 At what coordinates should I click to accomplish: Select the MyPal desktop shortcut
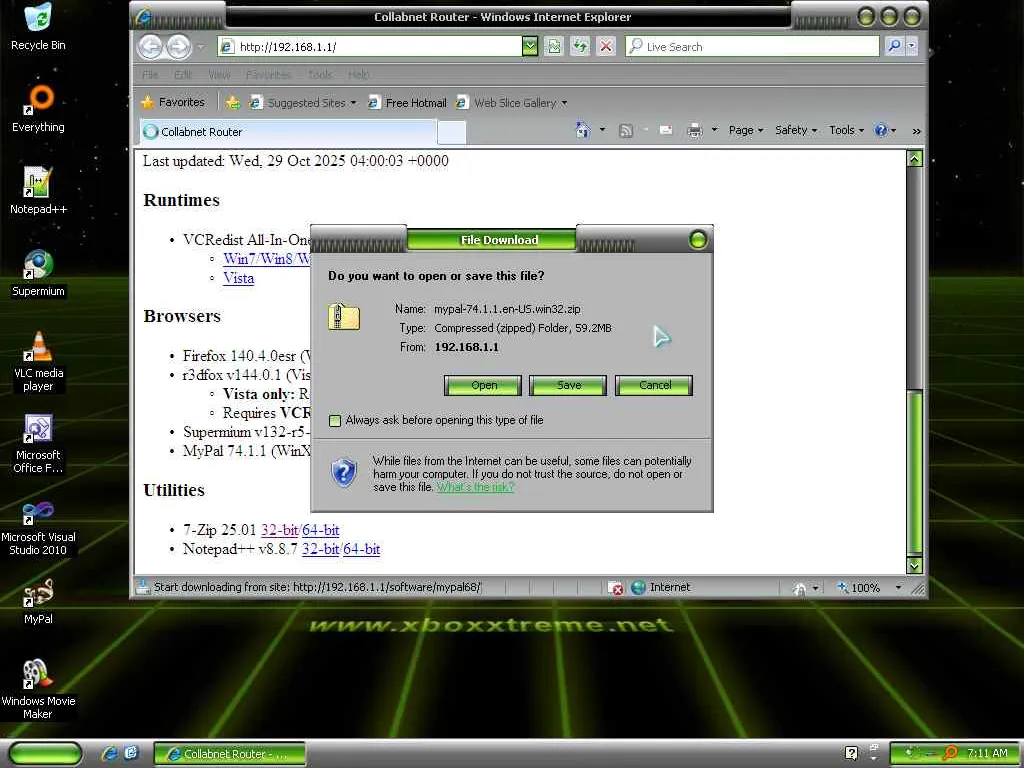[38, 601]
